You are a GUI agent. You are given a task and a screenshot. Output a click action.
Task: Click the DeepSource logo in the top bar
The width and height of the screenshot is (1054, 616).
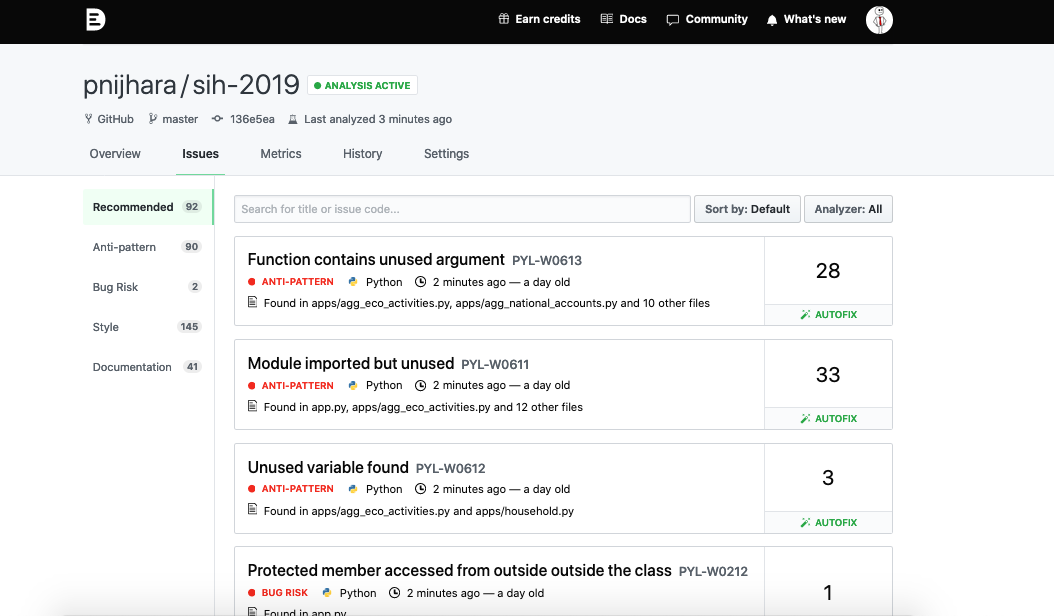(95, 19)
